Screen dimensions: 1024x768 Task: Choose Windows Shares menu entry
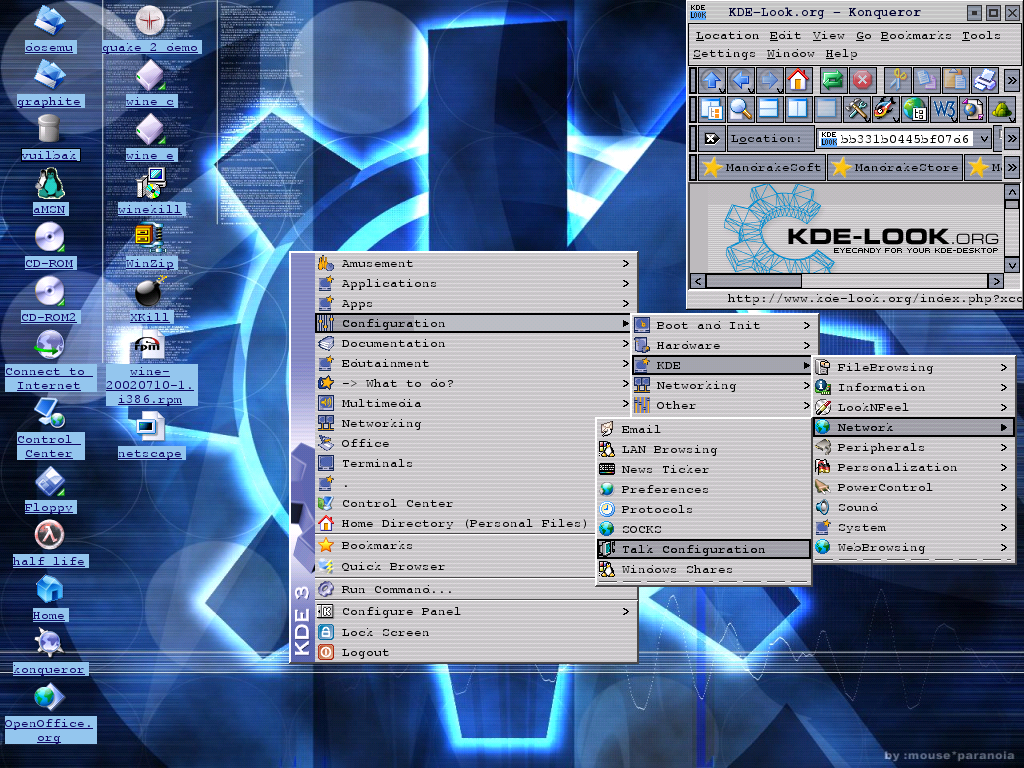pos(704,569)
